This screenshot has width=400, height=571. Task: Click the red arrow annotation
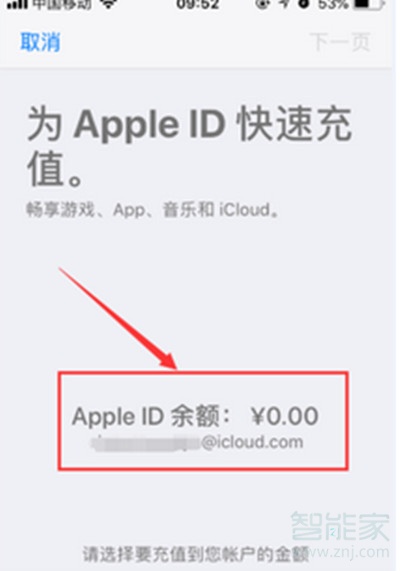[118, 318]
